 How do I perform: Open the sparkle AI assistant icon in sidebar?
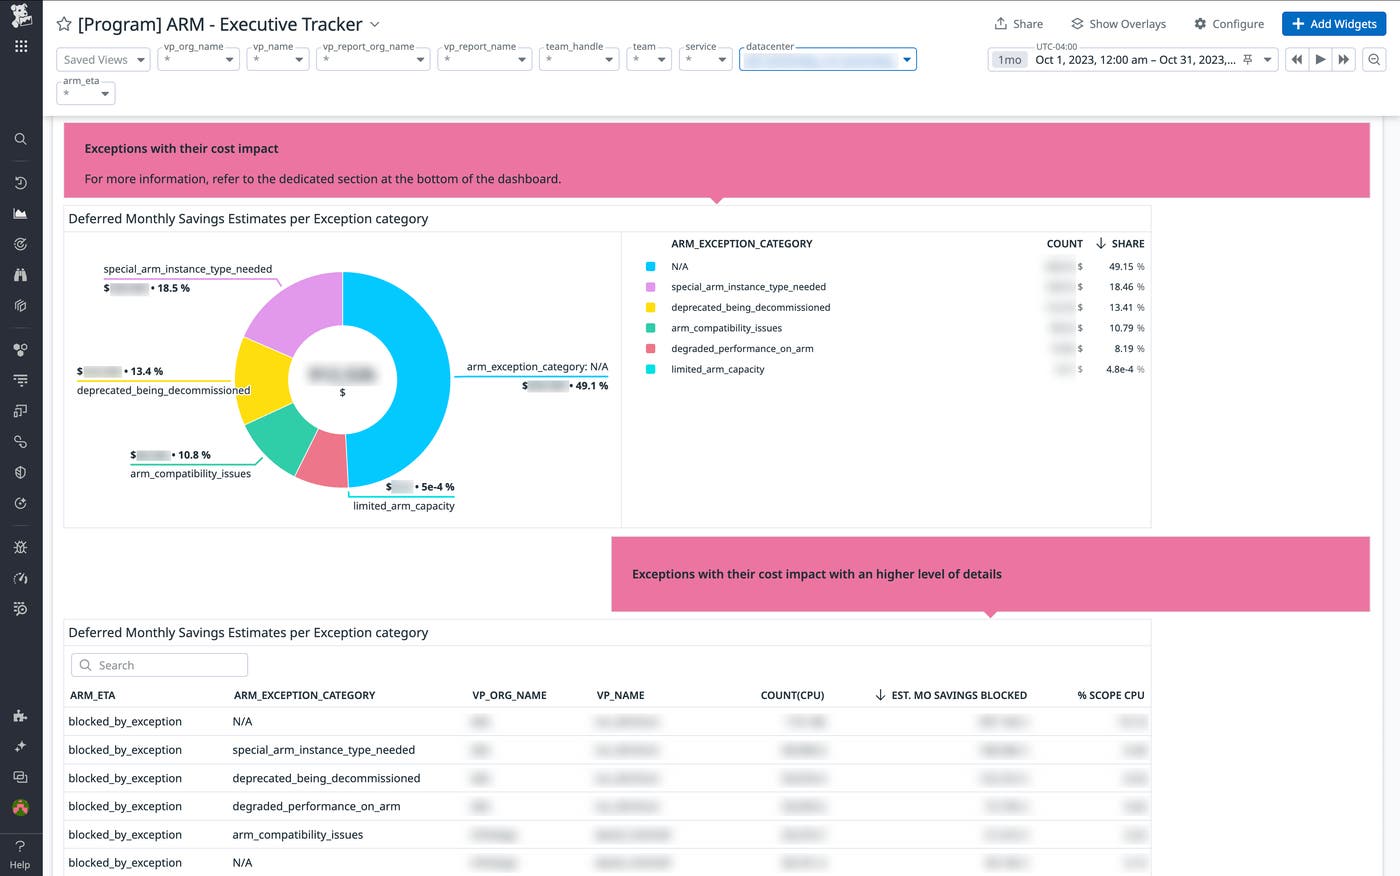coord(20,746)
